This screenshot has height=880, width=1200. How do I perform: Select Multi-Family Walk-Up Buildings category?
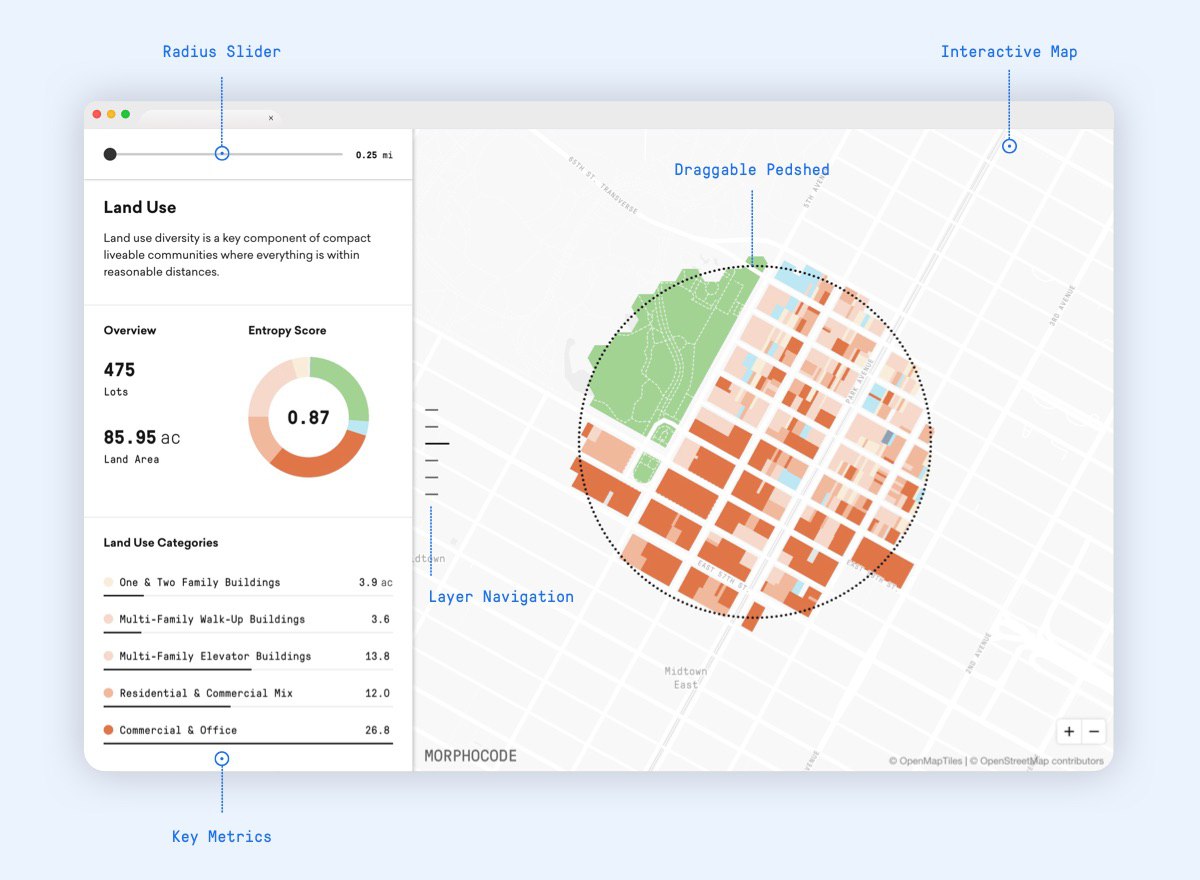pyautogui.click(x=248, y=620)
